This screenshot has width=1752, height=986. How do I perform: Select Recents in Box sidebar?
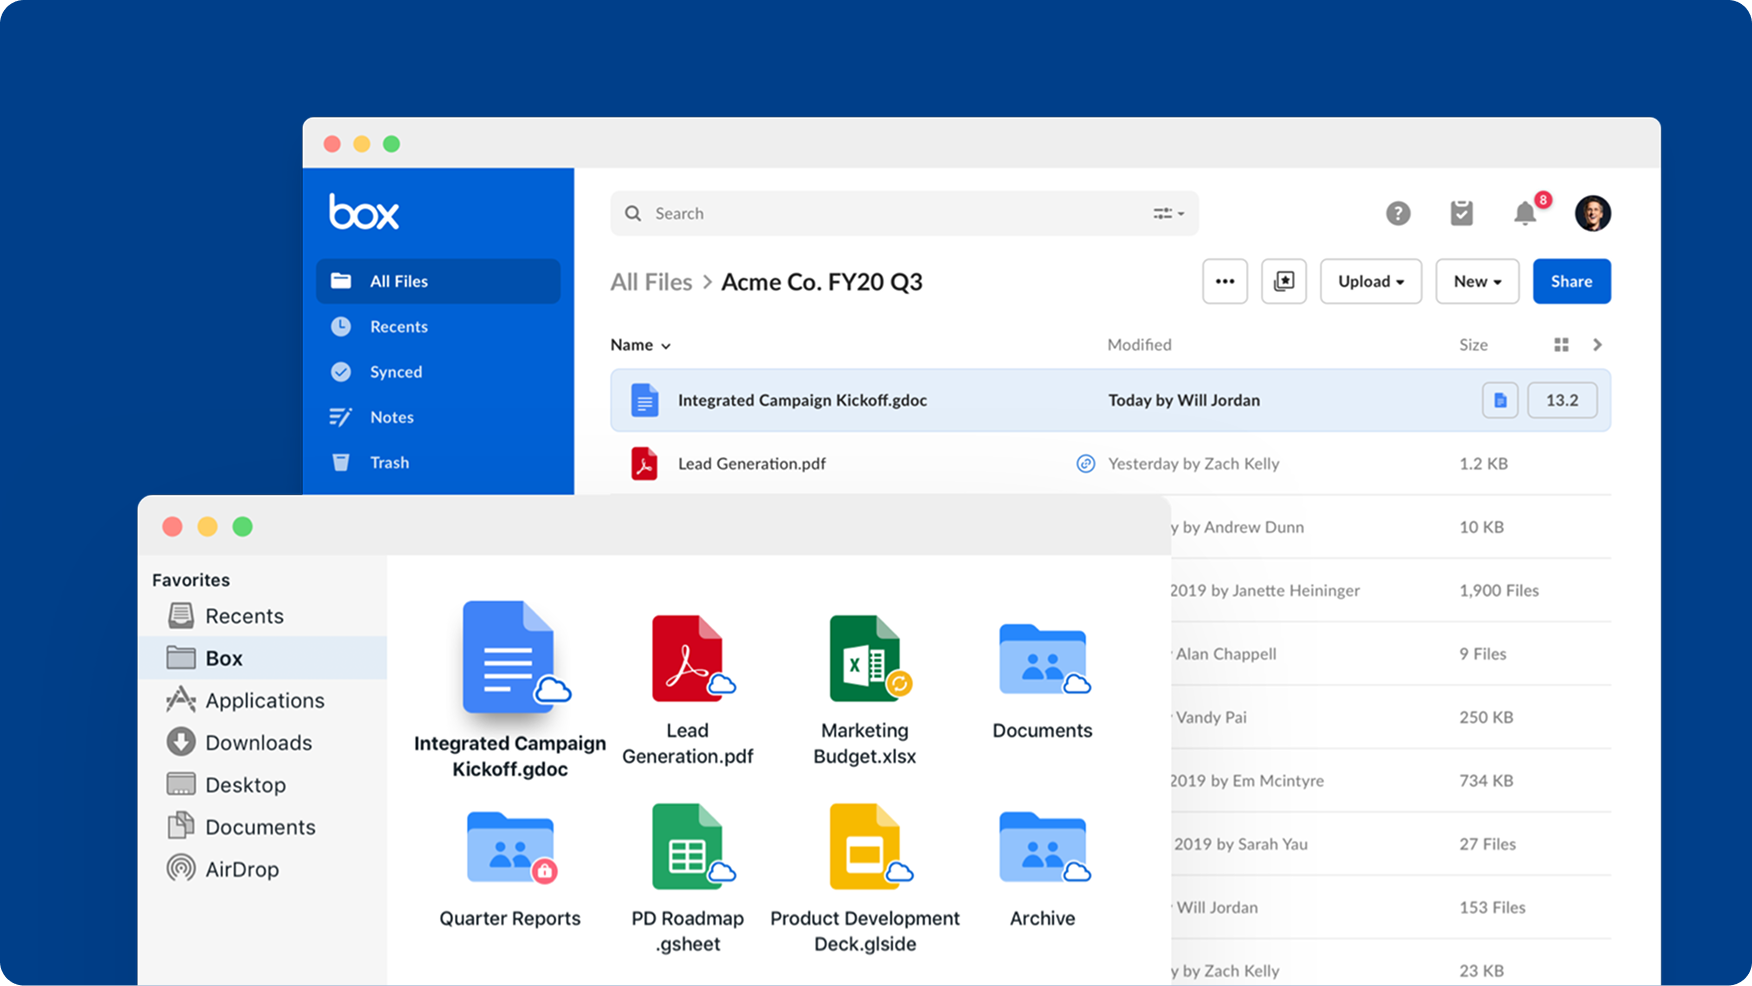tap(398, 327)
